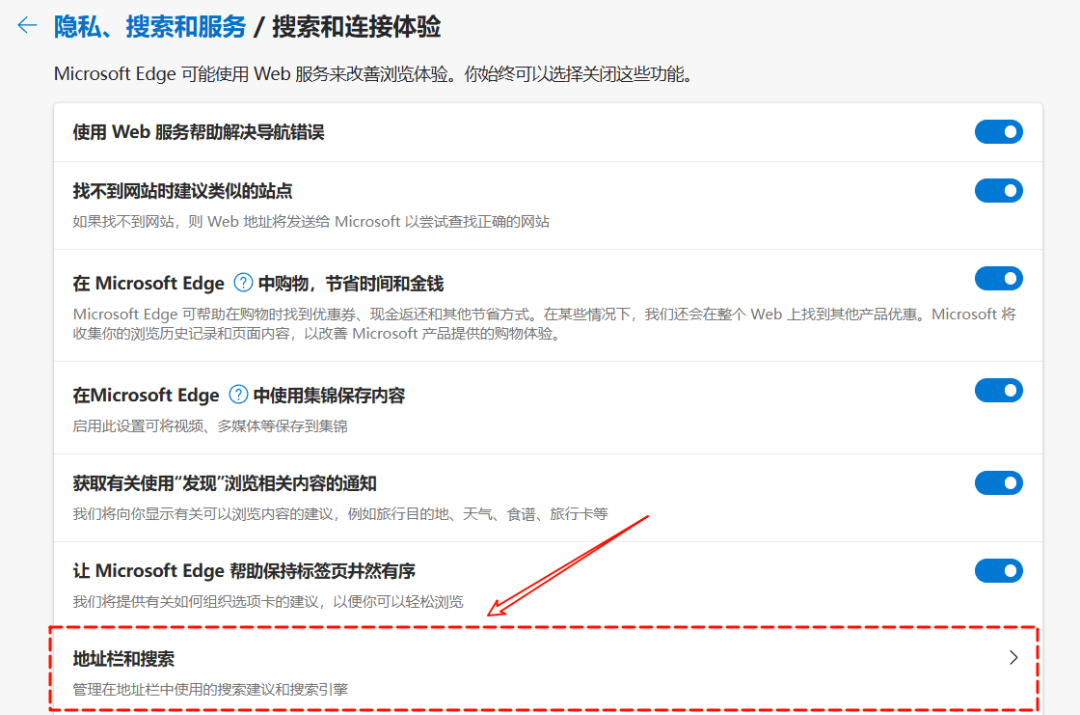This screenshot has width=1080, height=715.
Task: Click the label 使用 Web 服务帮助解决导航错误
Action: [198, 132]
